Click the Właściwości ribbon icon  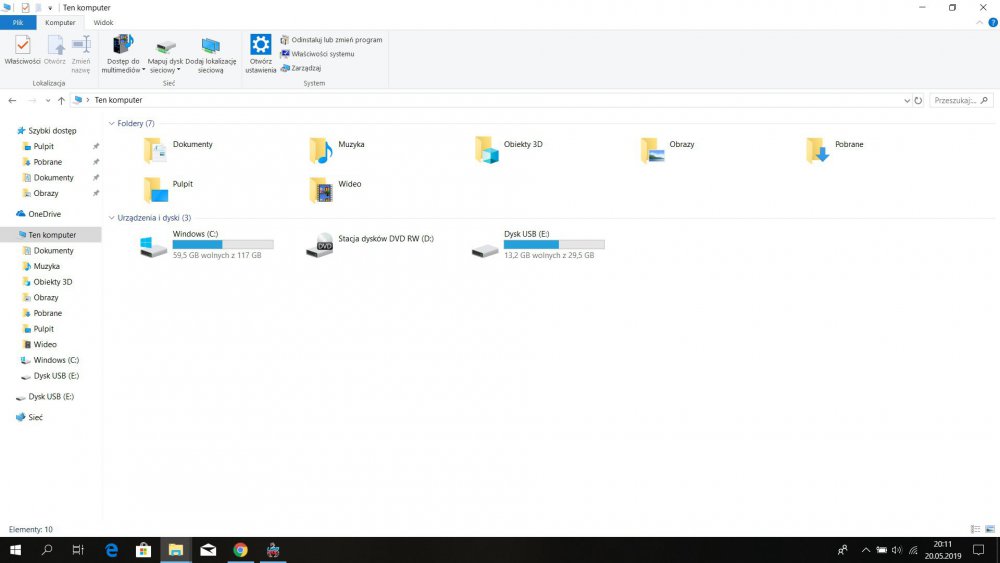coord(22,48)
